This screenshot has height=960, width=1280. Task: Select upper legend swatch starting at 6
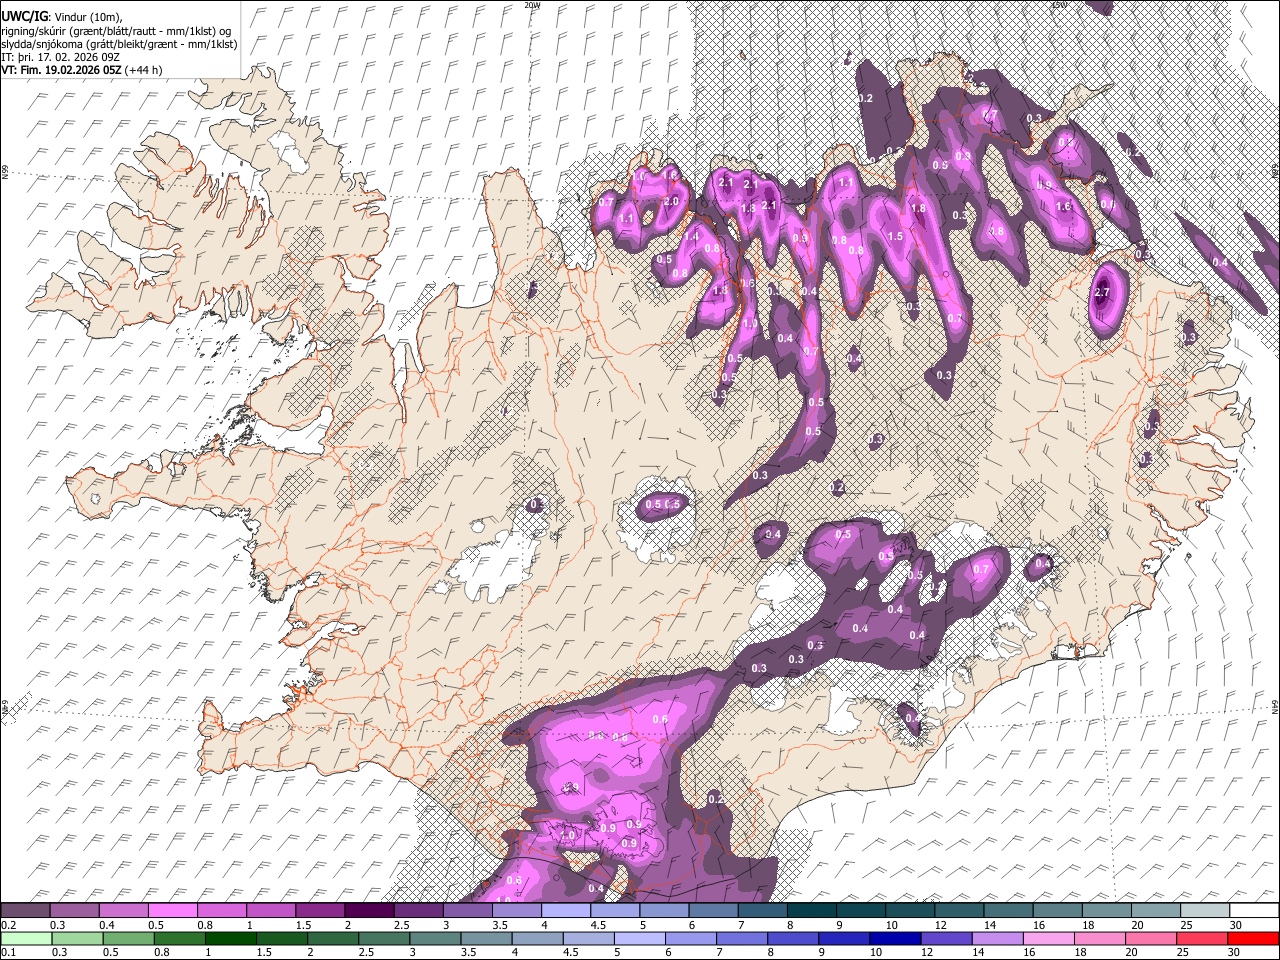point(713,911)
